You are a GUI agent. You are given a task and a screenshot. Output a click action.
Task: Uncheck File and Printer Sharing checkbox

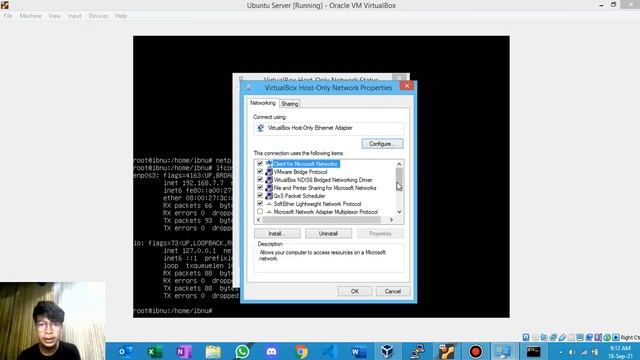click(x=260, y=187)
